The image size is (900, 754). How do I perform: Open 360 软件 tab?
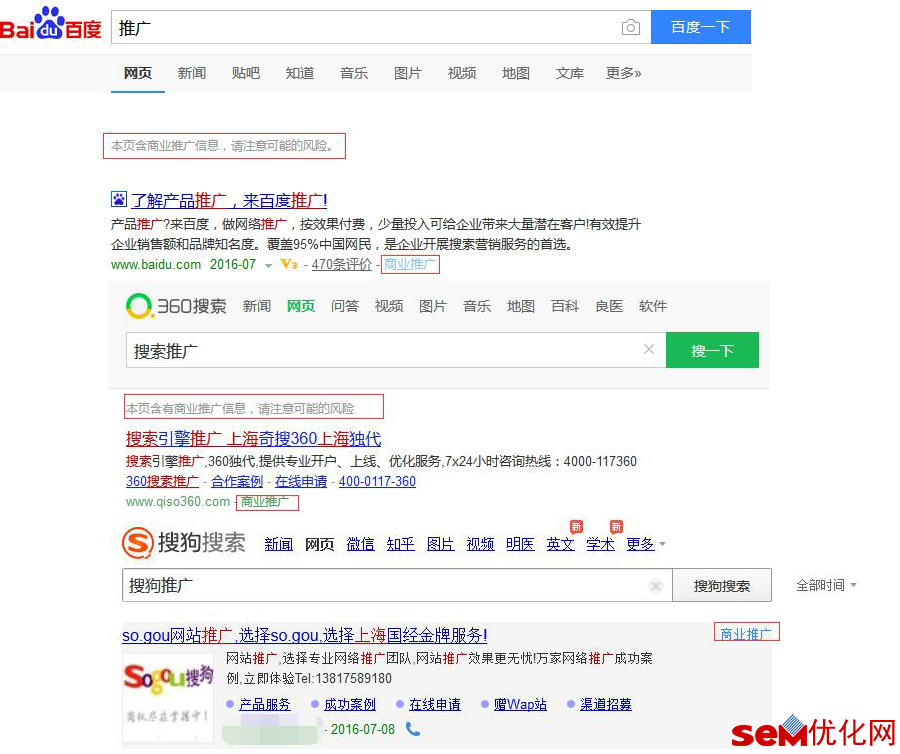653,306
